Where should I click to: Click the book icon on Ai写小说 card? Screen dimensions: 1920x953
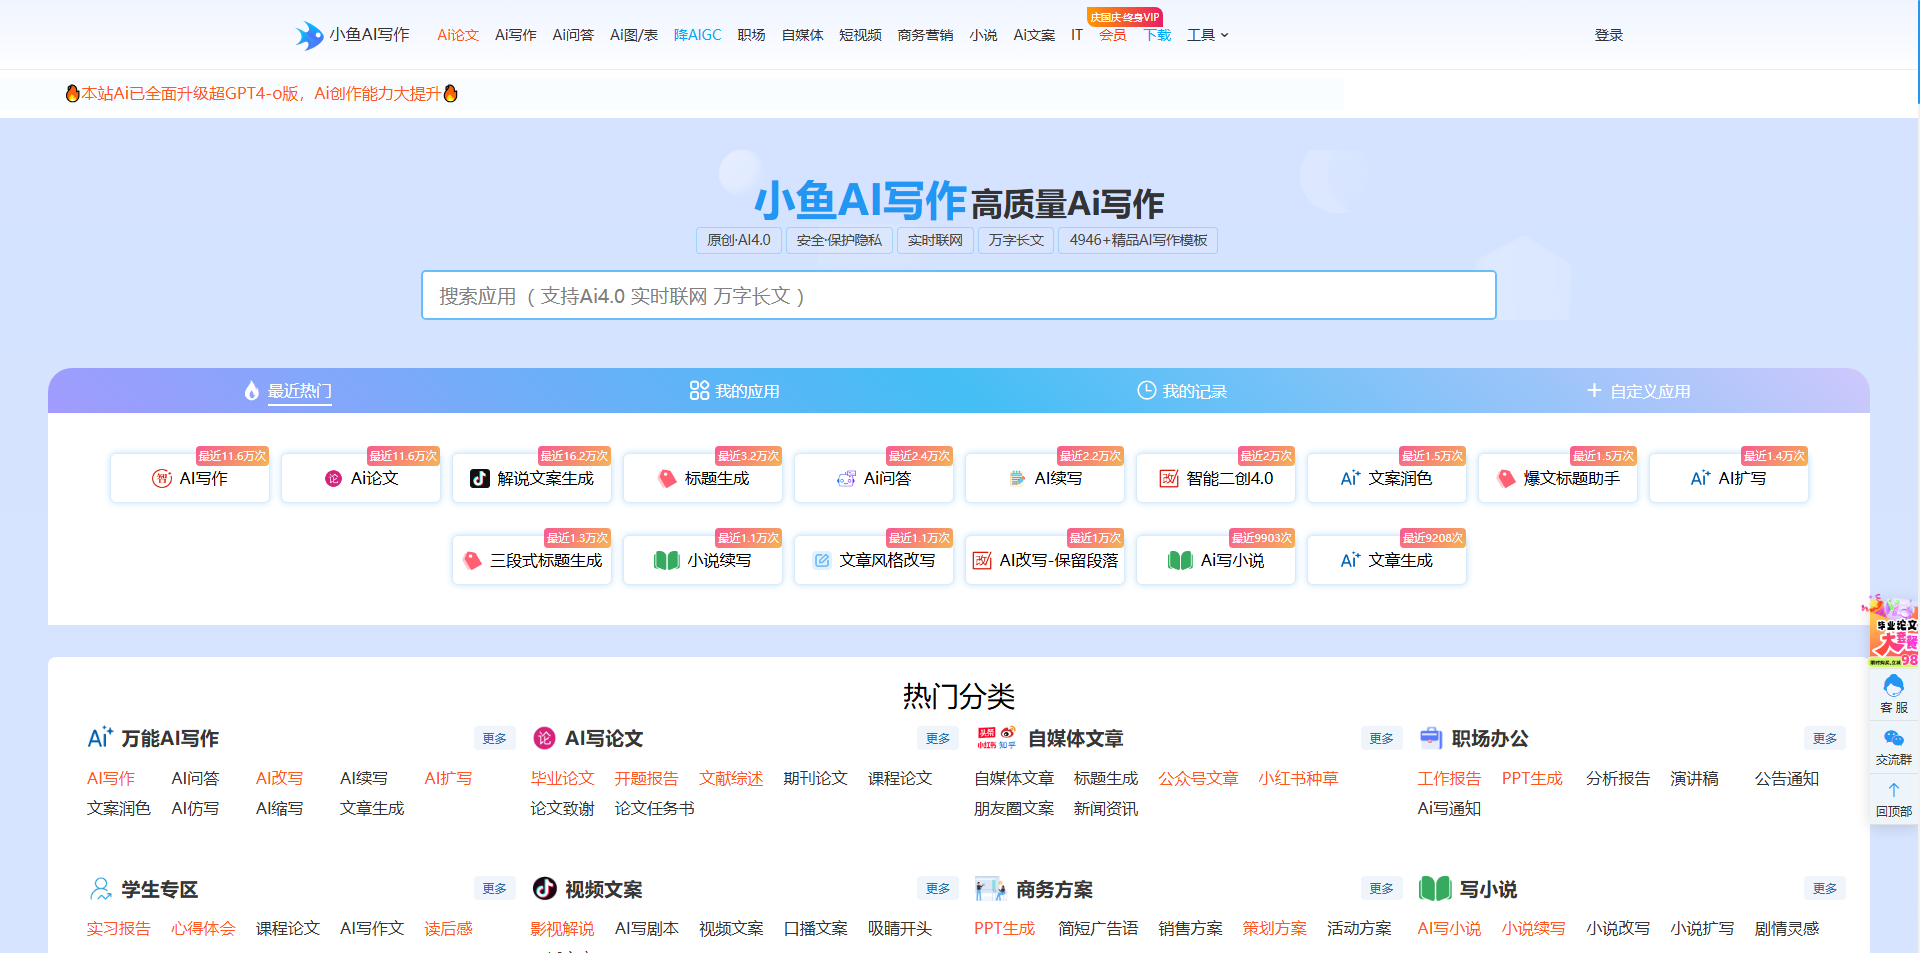tap(1180, 561)
